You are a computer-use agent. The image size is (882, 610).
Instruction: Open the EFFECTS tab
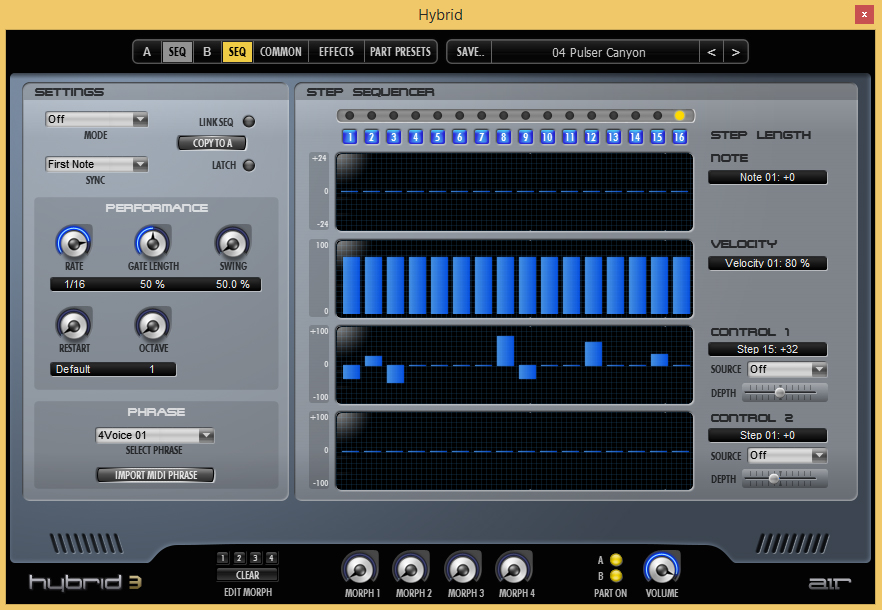[x=335, y=51]
